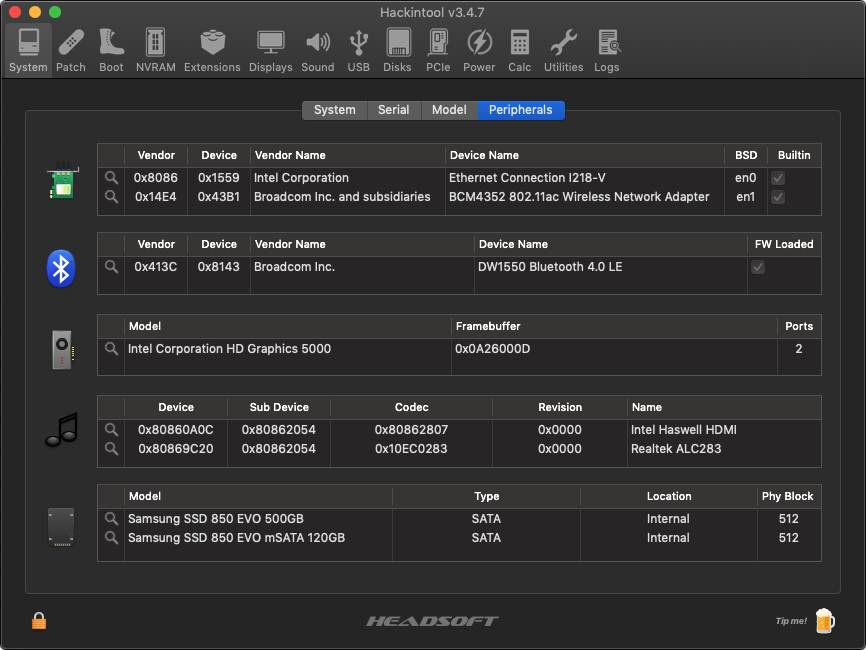
Task: Click the FW Loaded column header
Action: tap(784, 244)
